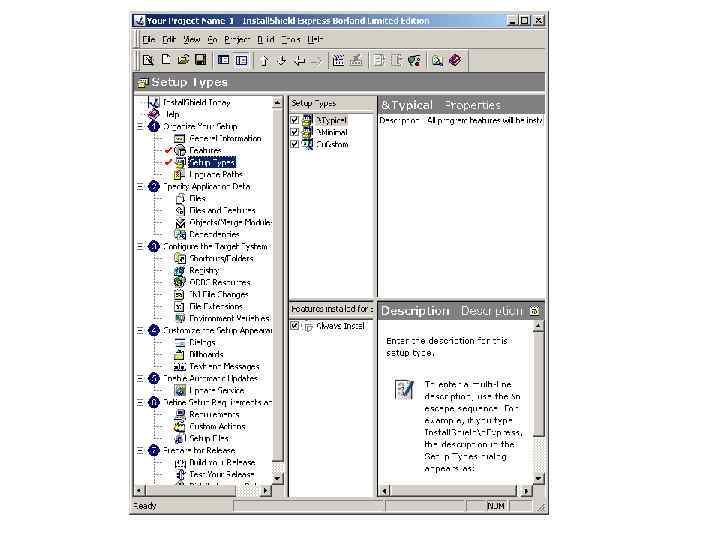Image resolution: width=720 pixels, height=540 pixels.
Task: Click the tree pane scroll-down arrow
Action: pos(277,478)
